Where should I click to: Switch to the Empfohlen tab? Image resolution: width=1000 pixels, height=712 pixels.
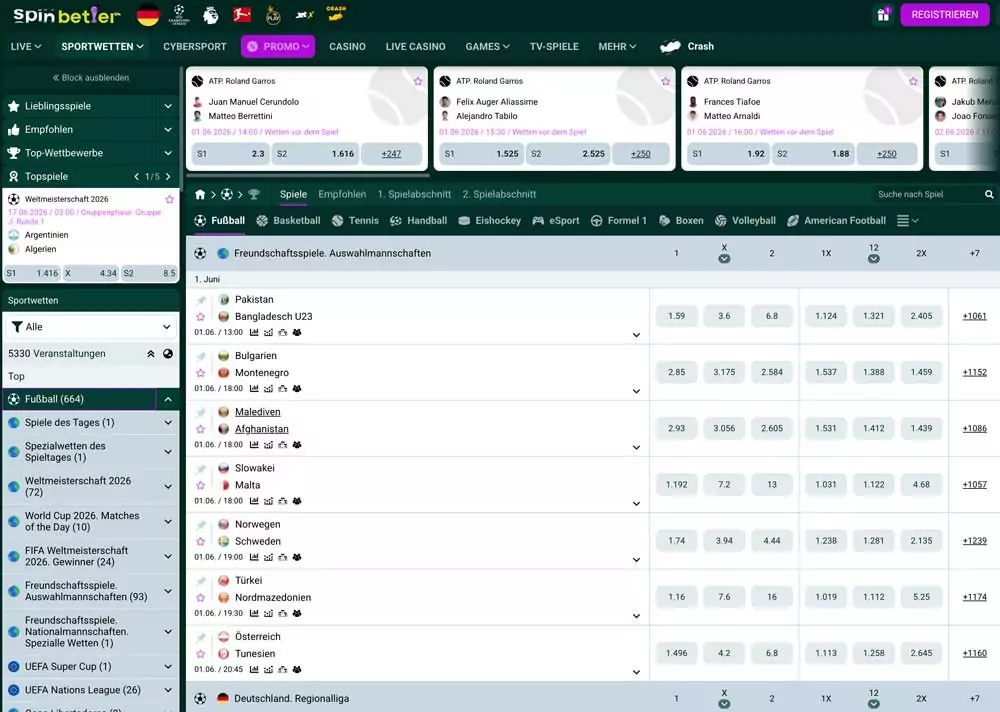pos(342,194)
